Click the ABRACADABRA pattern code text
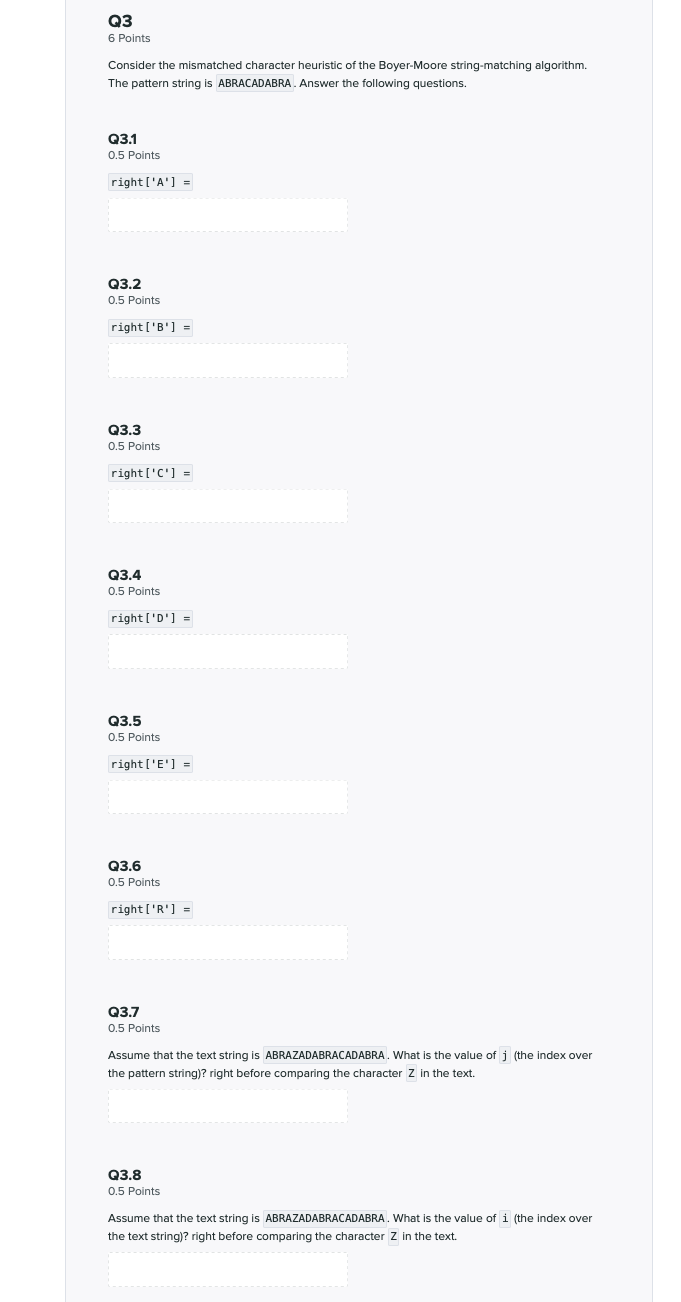This screenshot has height=1302, width=681. tap(255, 83)
